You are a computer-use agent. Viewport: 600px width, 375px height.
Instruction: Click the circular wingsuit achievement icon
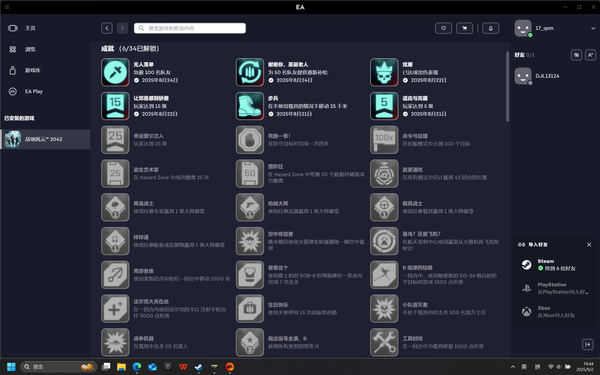tap(384, 241)
